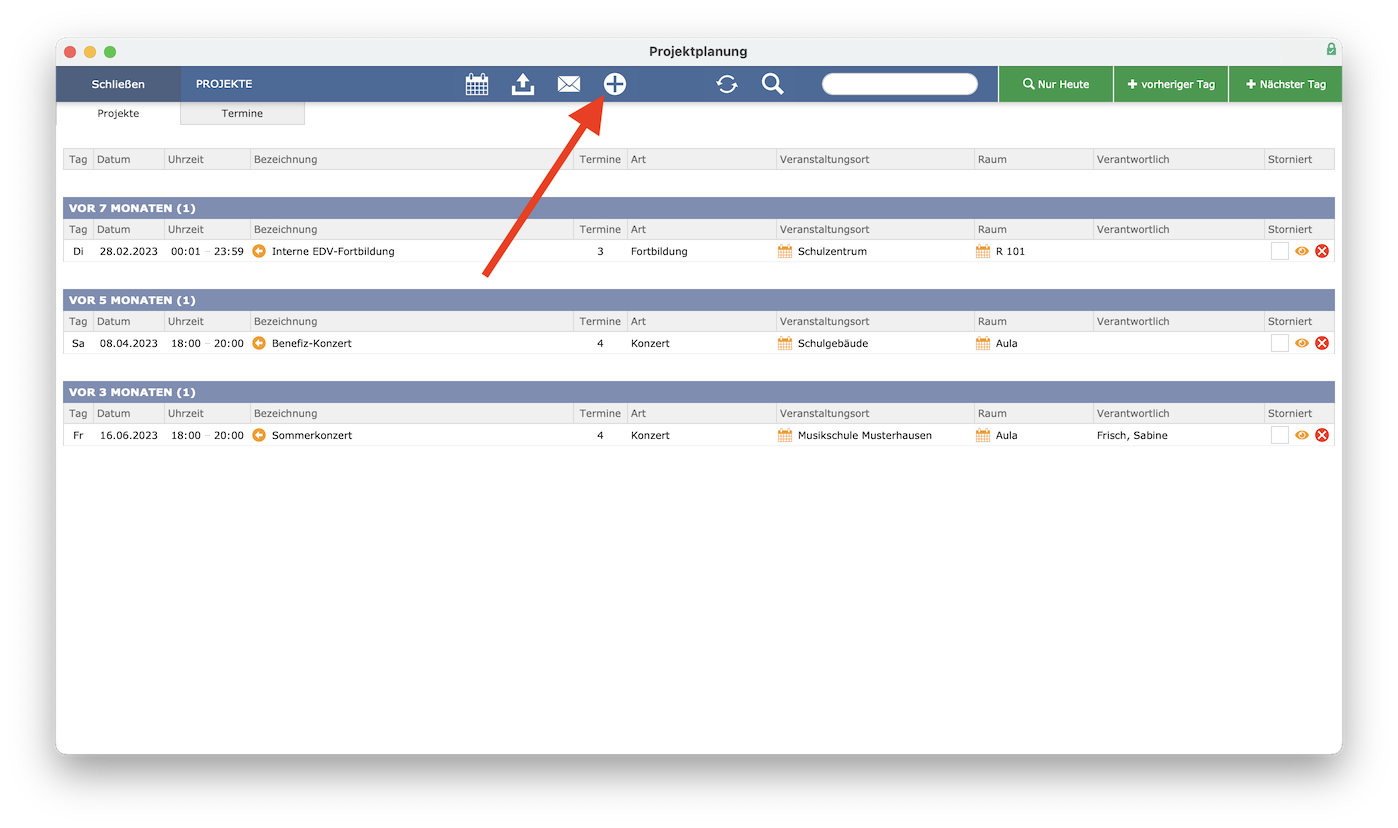This screenshot has width=1398, height=828.
Task: Click the vorheriger Tag button
Action: tap(1171, 84)
